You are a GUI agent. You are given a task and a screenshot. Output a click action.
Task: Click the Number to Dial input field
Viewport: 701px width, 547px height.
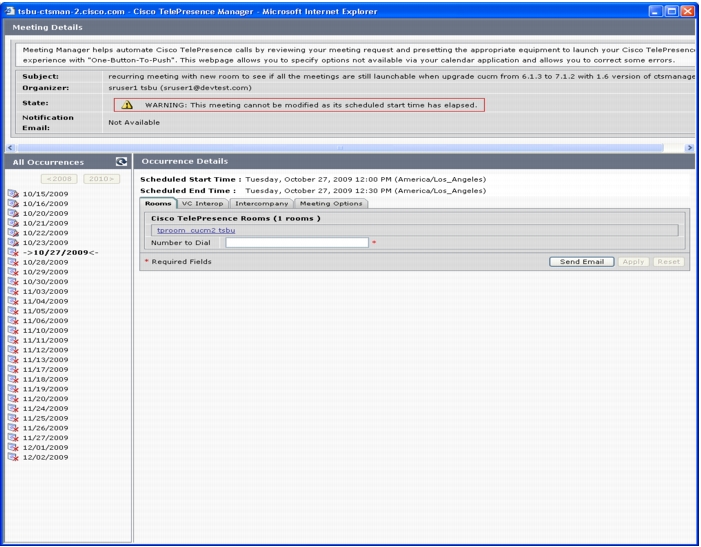point(297,243)
